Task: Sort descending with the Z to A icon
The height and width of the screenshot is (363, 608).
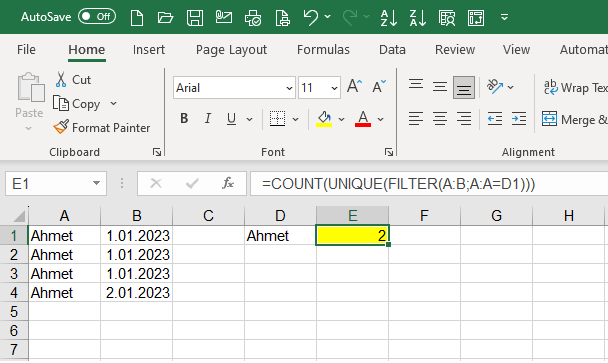Action: (418, 18)
